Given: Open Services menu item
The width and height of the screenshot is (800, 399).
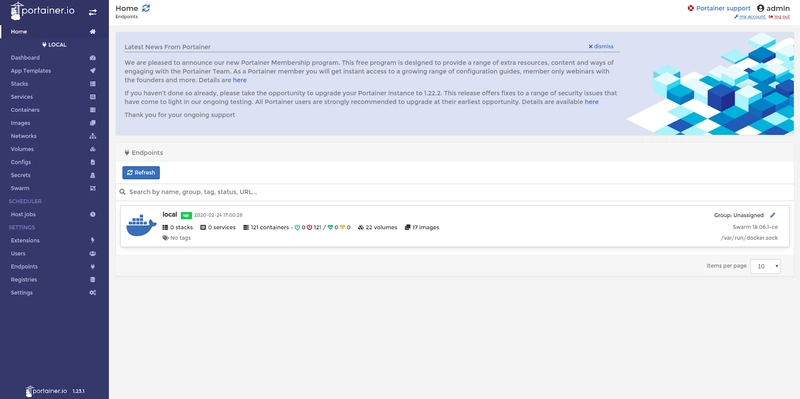Looking at the screenshot, I should coord(21,97).
